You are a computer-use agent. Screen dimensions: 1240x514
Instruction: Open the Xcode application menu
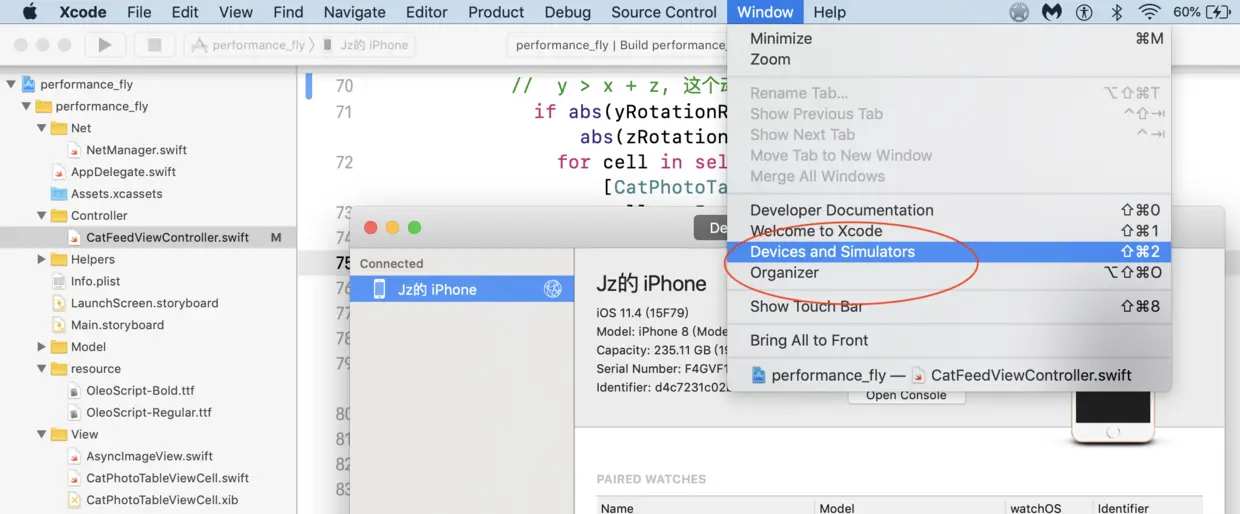(x=83, y=12)
